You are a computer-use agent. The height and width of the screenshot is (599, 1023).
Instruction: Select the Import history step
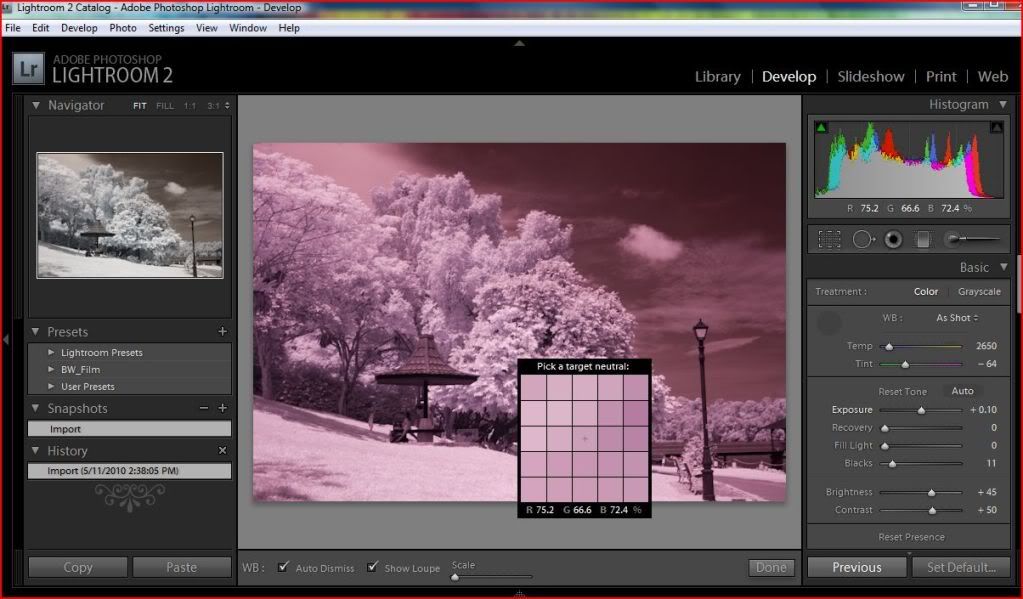tap(129, 470)
